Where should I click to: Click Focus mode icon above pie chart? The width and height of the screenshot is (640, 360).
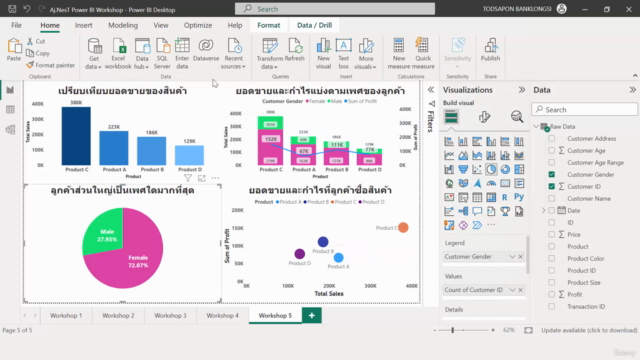coord(202,178)
